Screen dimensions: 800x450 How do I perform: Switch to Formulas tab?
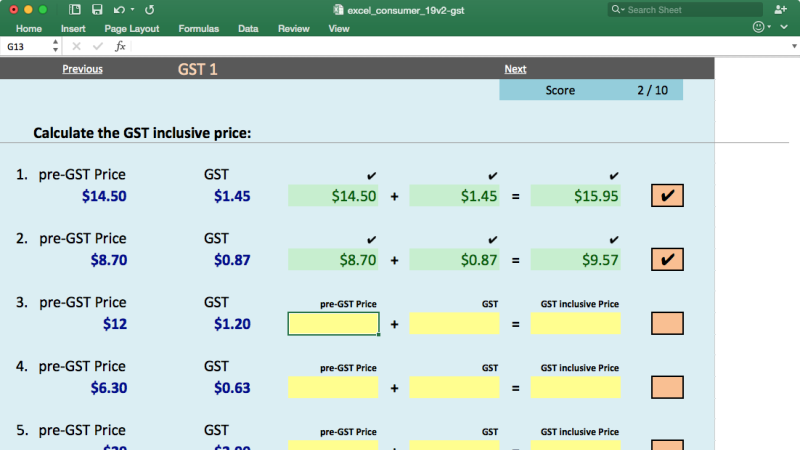(198, 29)
